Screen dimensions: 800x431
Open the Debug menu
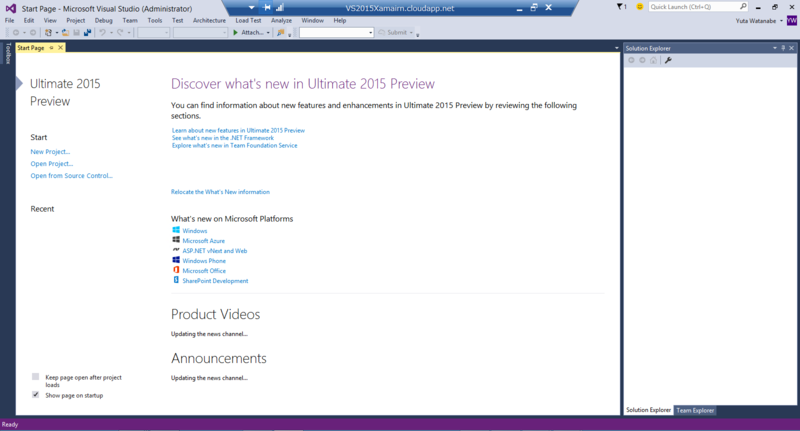(x=104, y=20)
